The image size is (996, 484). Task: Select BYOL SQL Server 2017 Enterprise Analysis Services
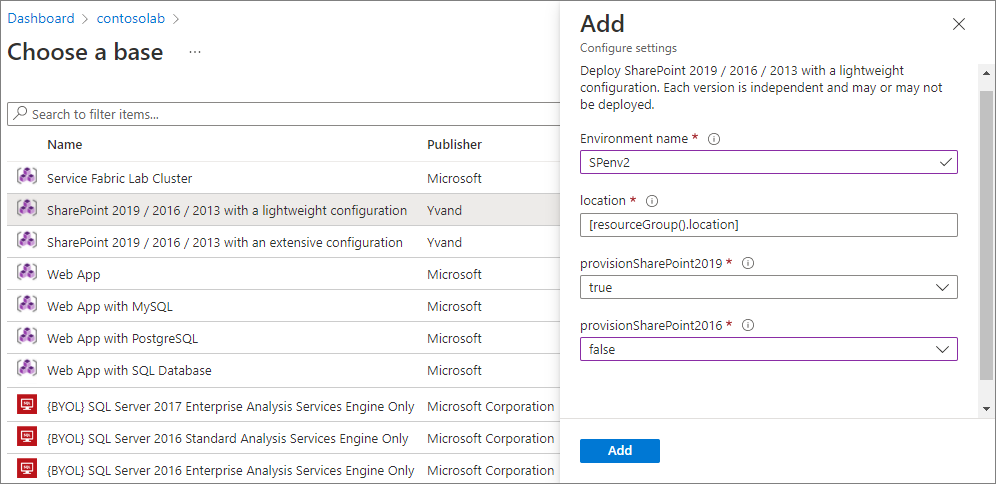click(x=231, y=406)
